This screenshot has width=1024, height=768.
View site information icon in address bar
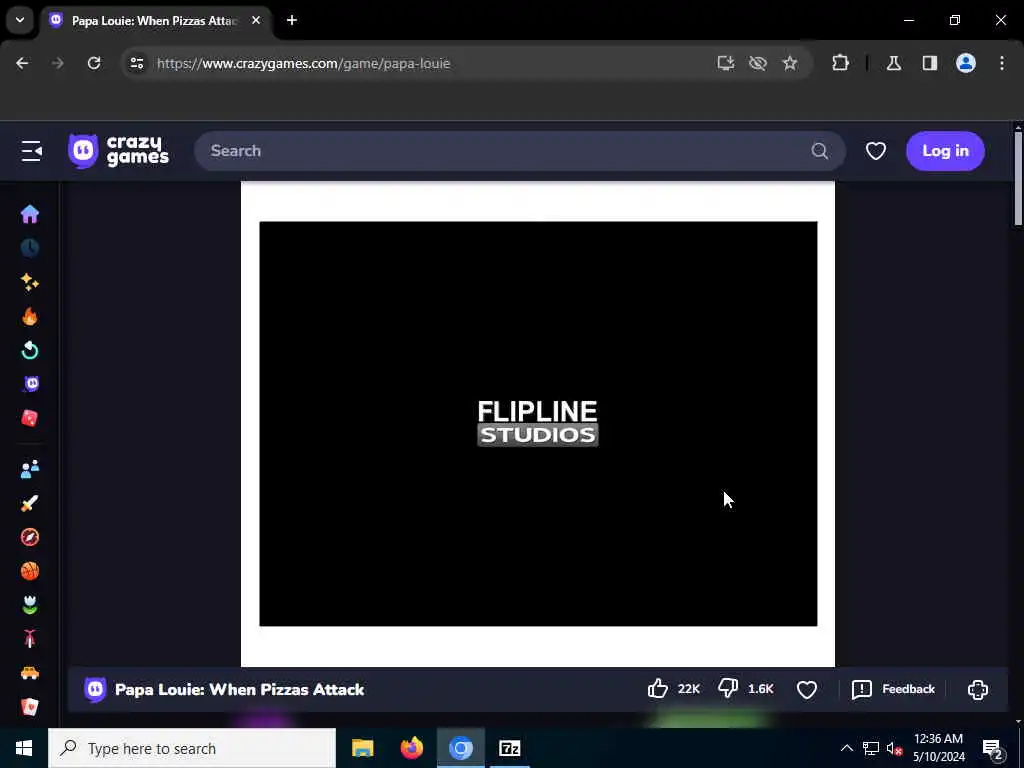[136, 63]
